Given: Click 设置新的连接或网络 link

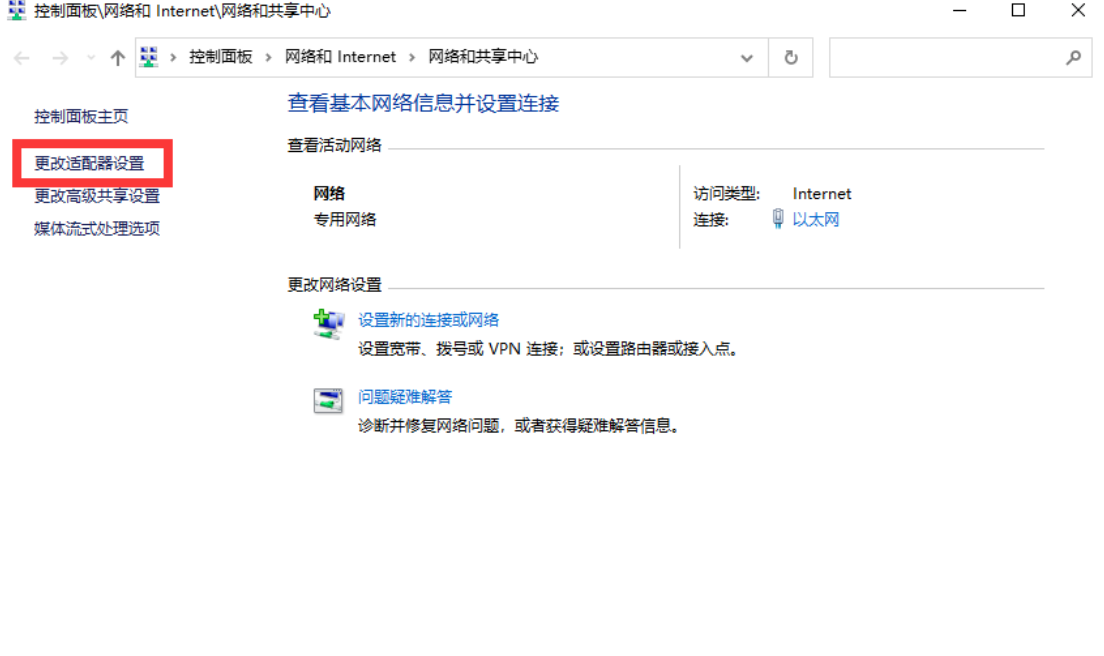Looking at the screenshot, I should point(428,320).
